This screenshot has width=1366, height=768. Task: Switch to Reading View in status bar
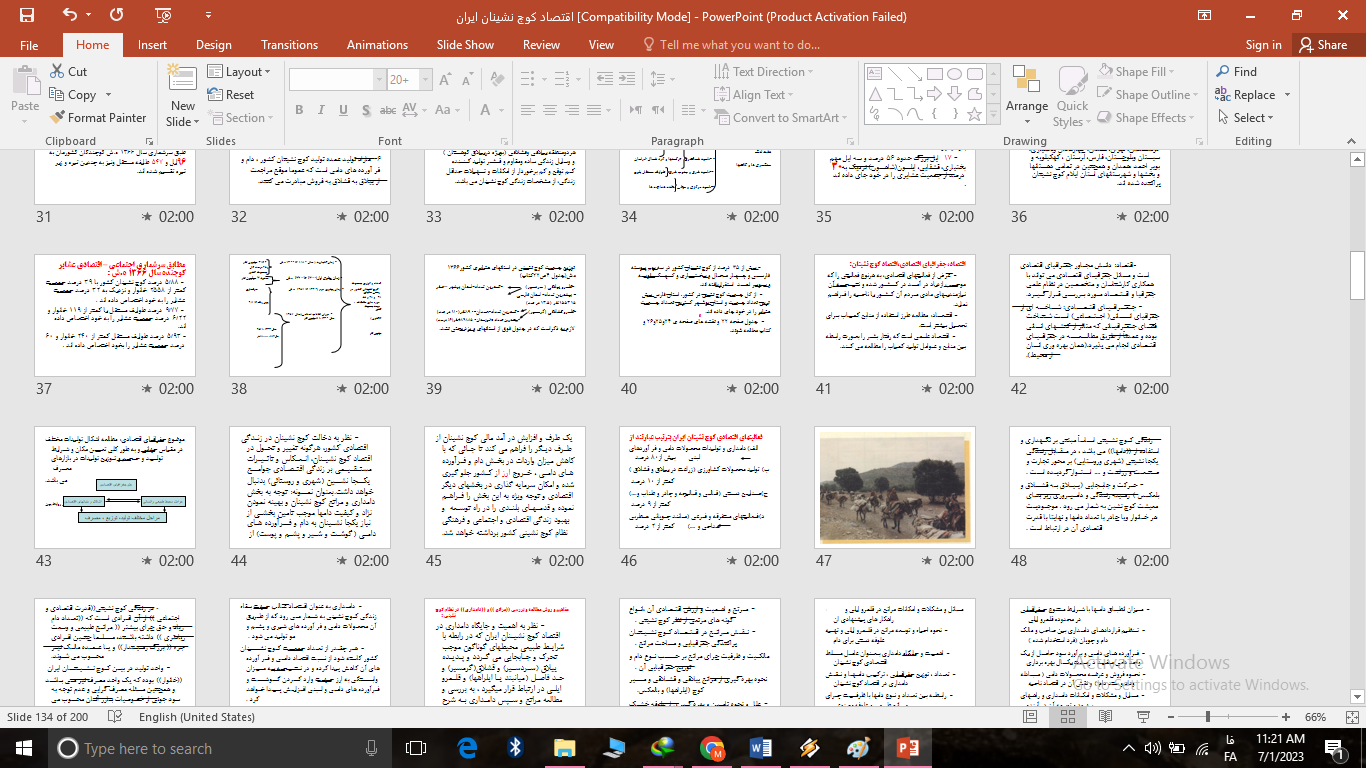pos(1105,717)
